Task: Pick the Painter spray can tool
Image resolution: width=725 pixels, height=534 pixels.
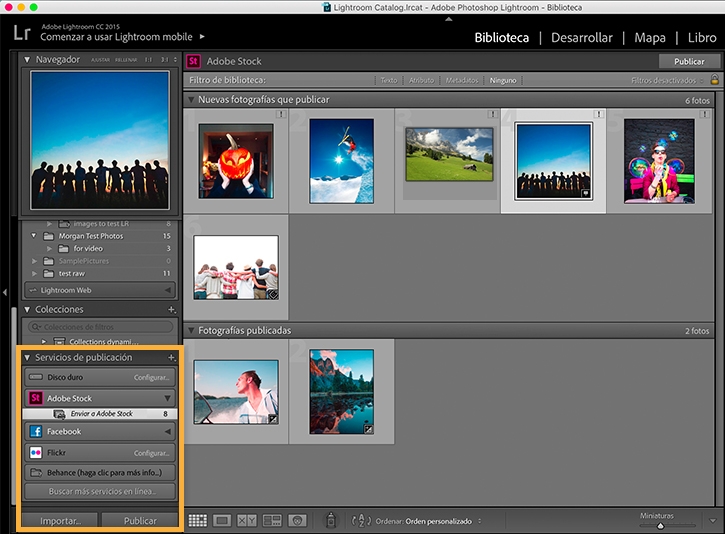Action: pos(331,520)
